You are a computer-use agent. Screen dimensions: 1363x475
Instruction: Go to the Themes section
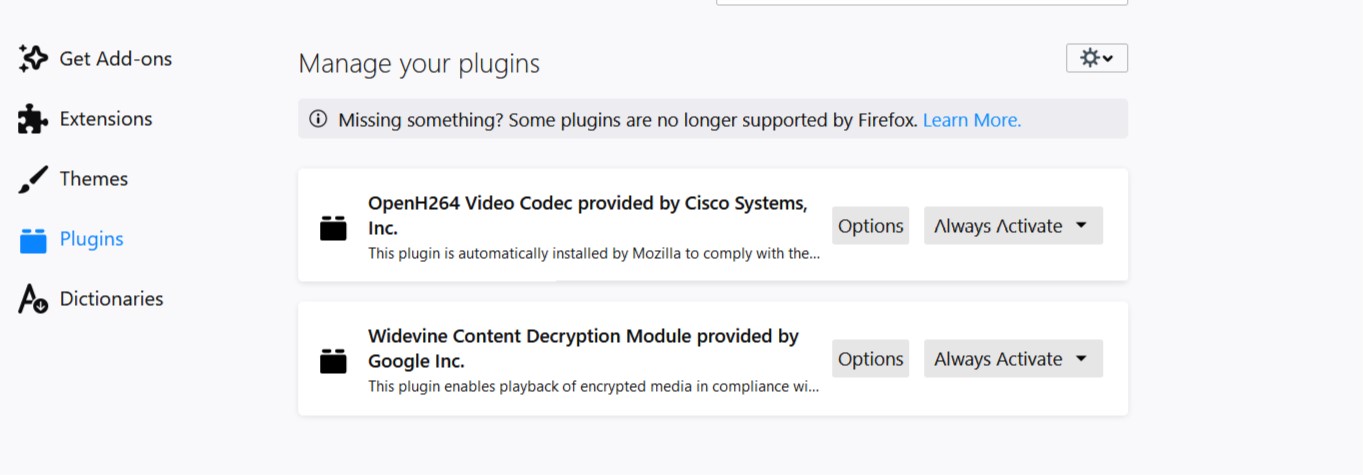[x=94, y=179]
